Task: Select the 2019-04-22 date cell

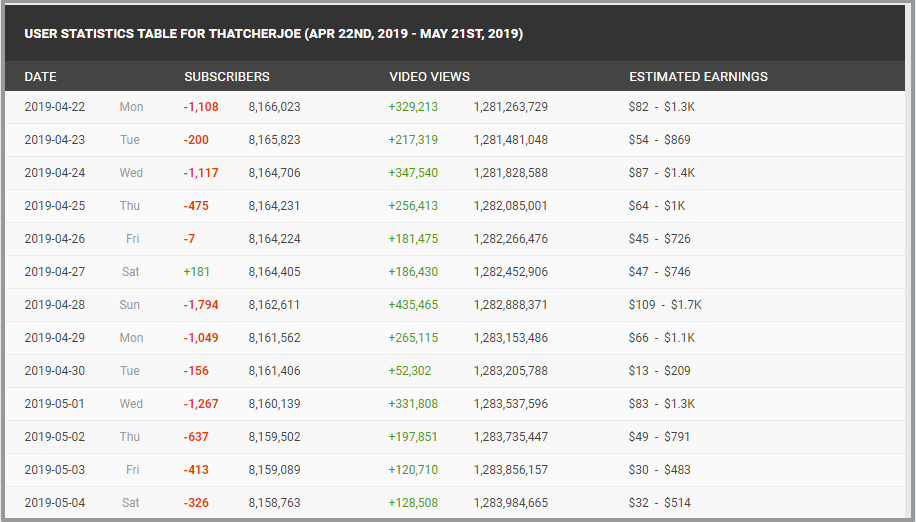Action: (x=54, y=107)
